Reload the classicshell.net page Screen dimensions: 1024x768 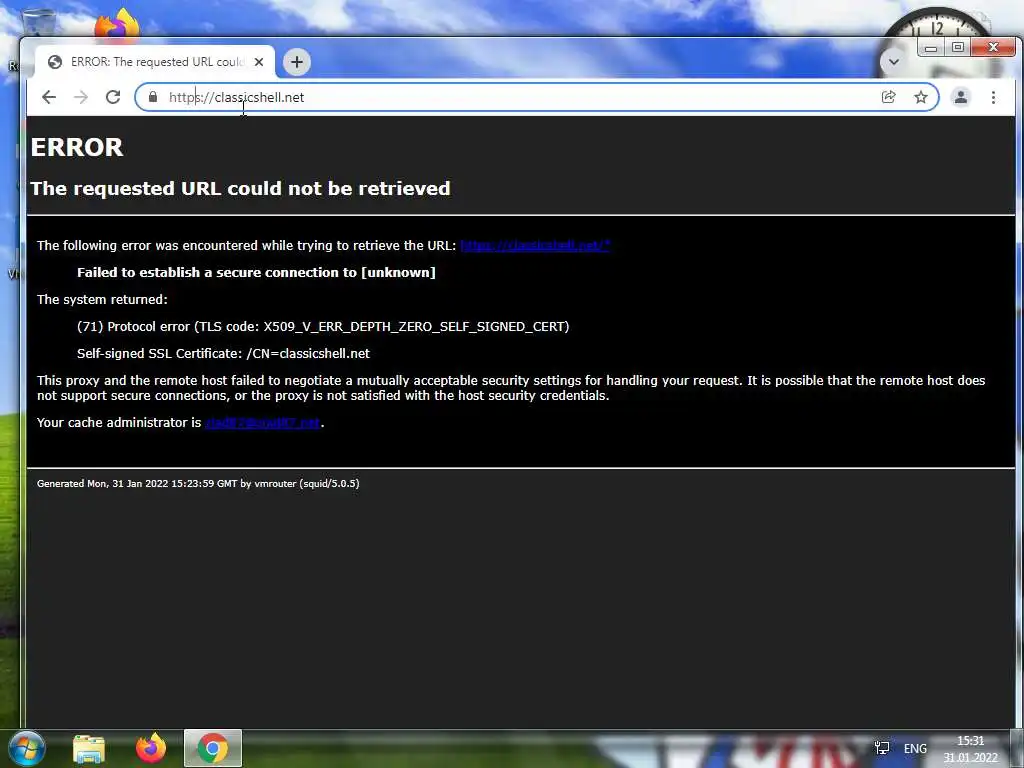coord(113,97)
